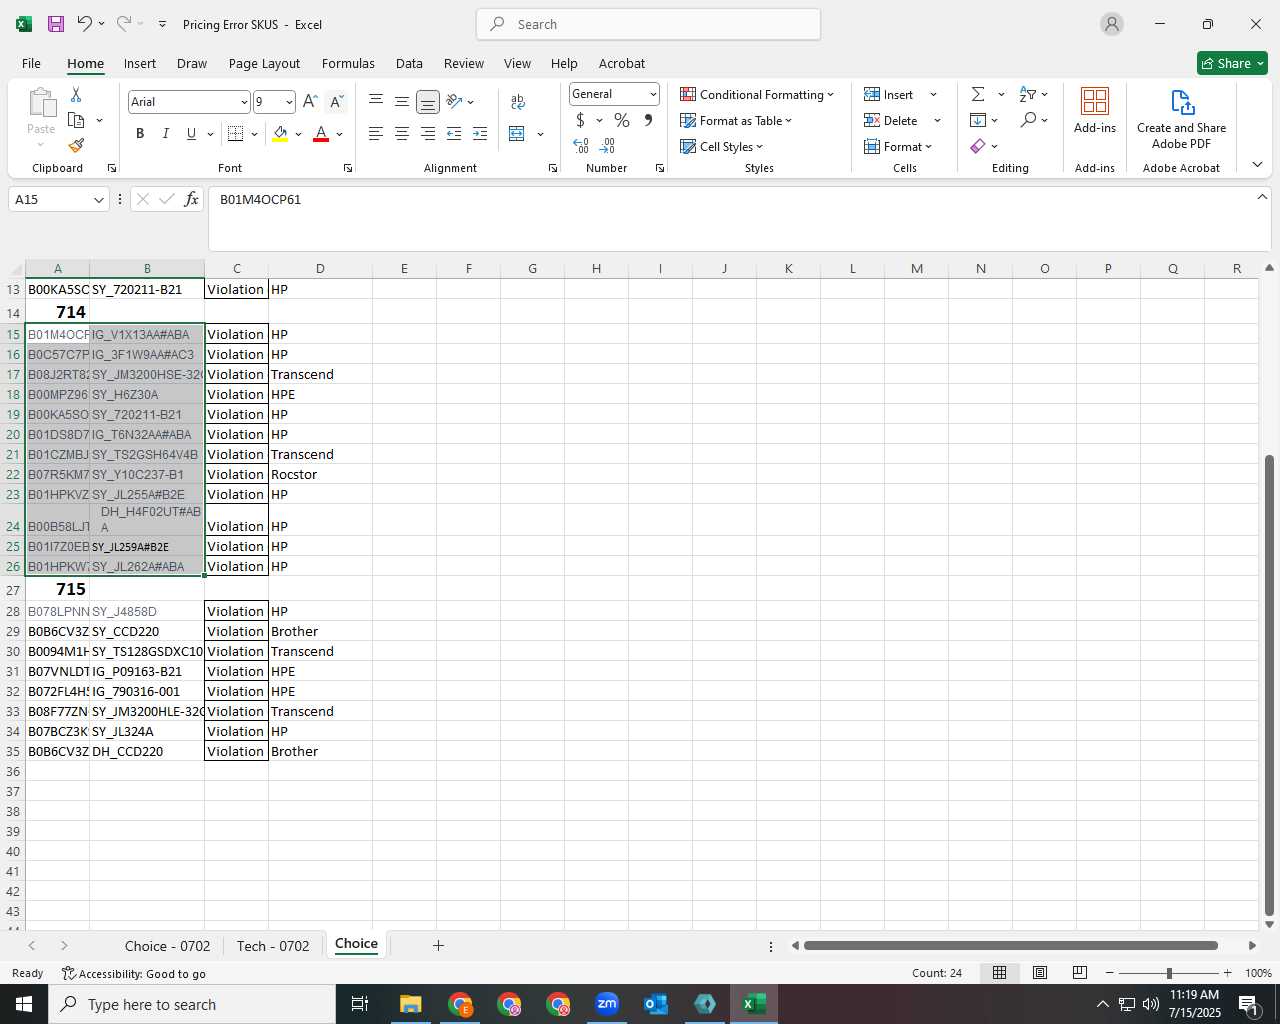Click the red Font Color swatch
1280x1024 pixels.
point(321,134)
